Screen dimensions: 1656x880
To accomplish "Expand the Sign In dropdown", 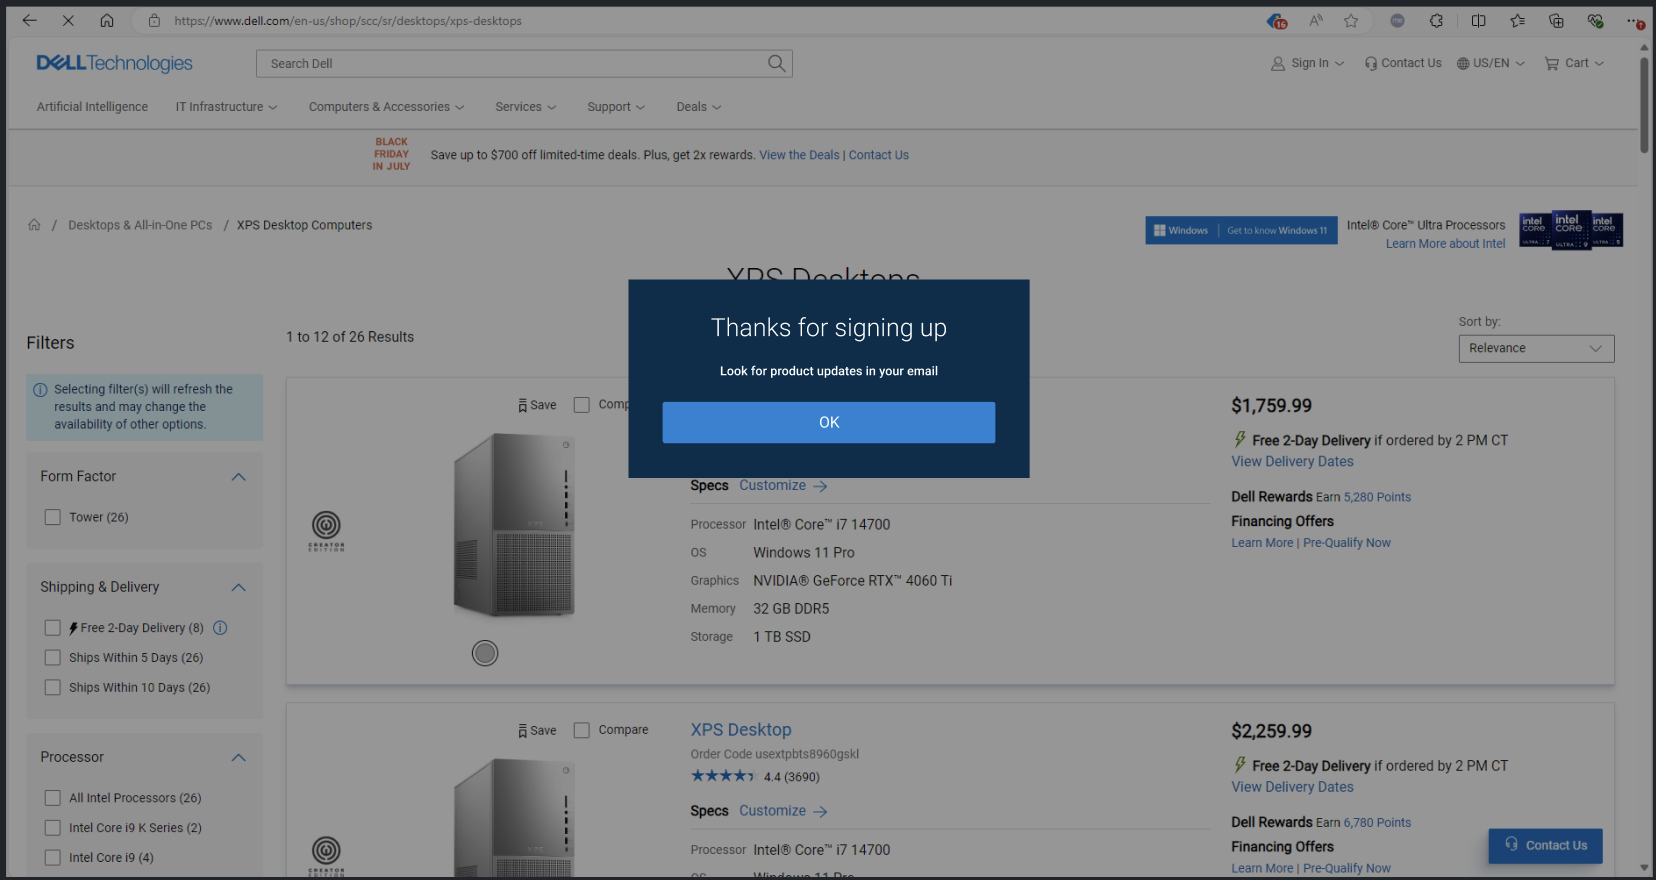I will coord(1308,63).
